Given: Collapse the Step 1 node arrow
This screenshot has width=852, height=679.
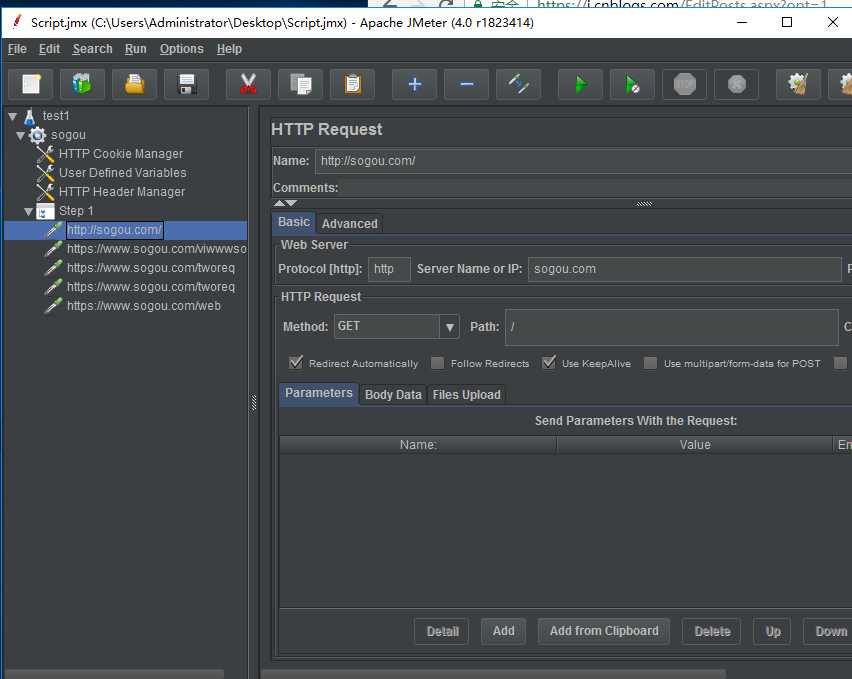Looking at the screenshot, I should click(x=29, y=211).
